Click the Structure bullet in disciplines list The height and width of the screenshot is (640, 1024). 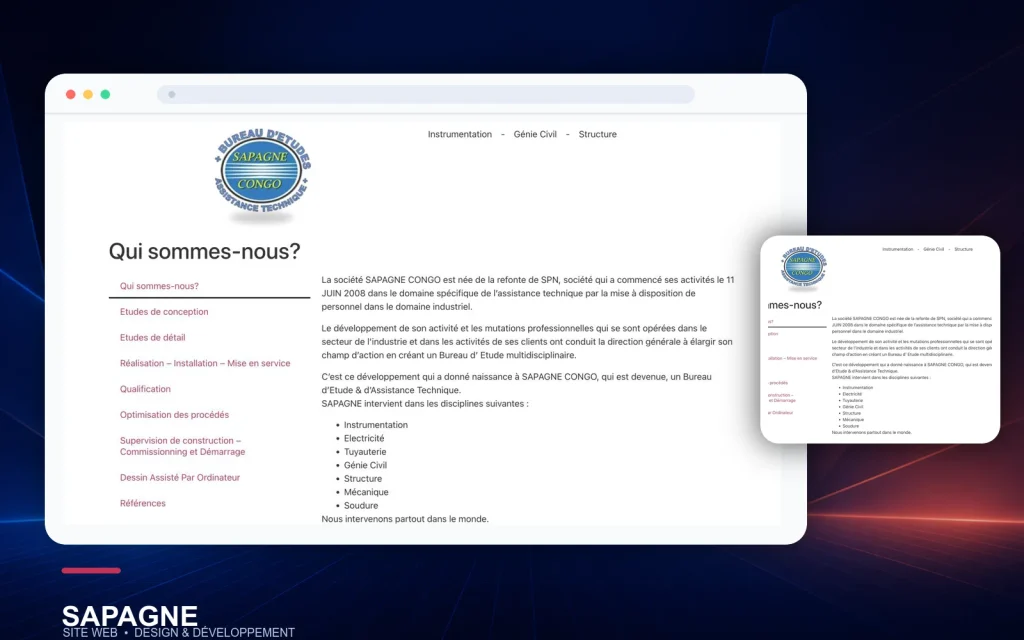tap(363, 479)
